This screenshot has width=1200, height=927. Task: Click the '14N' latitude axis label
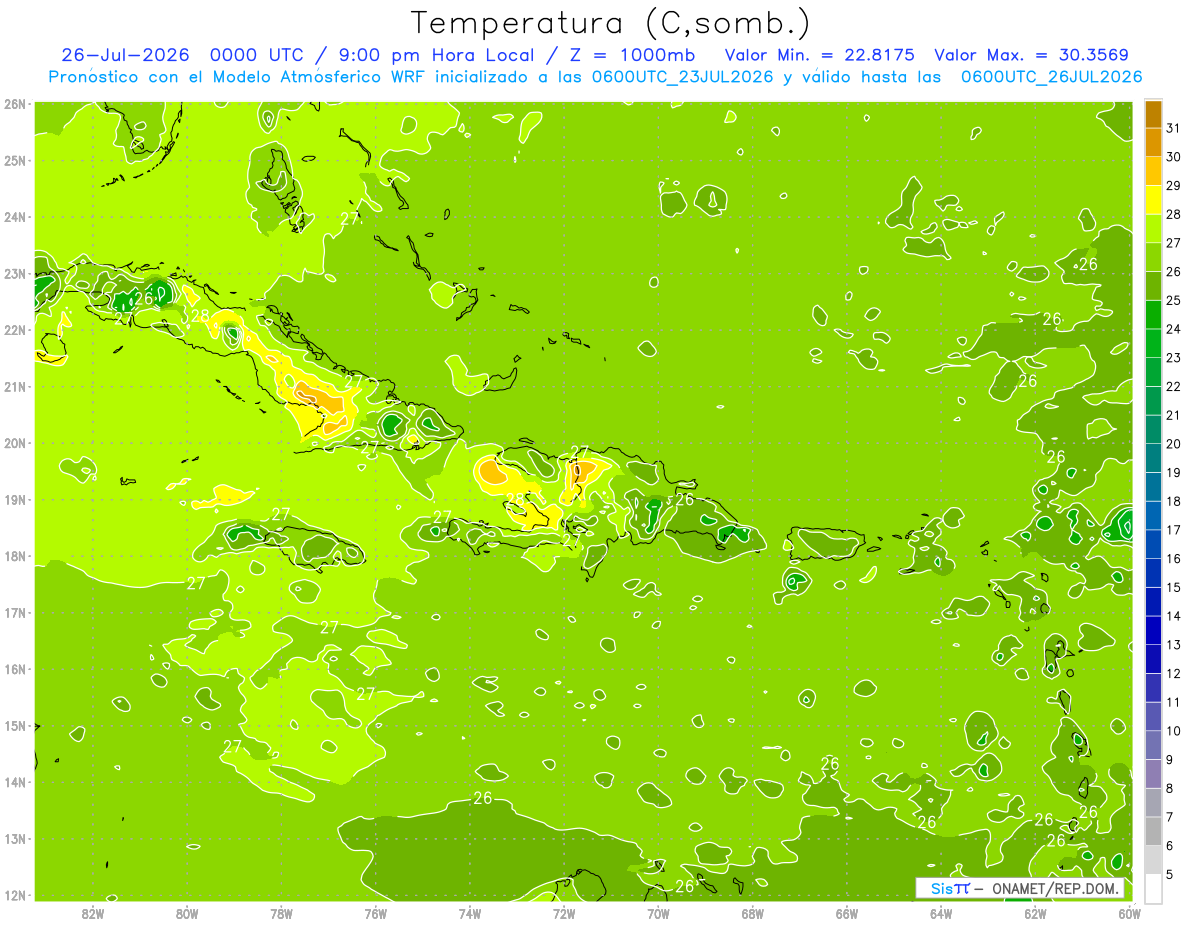point(15,782)
